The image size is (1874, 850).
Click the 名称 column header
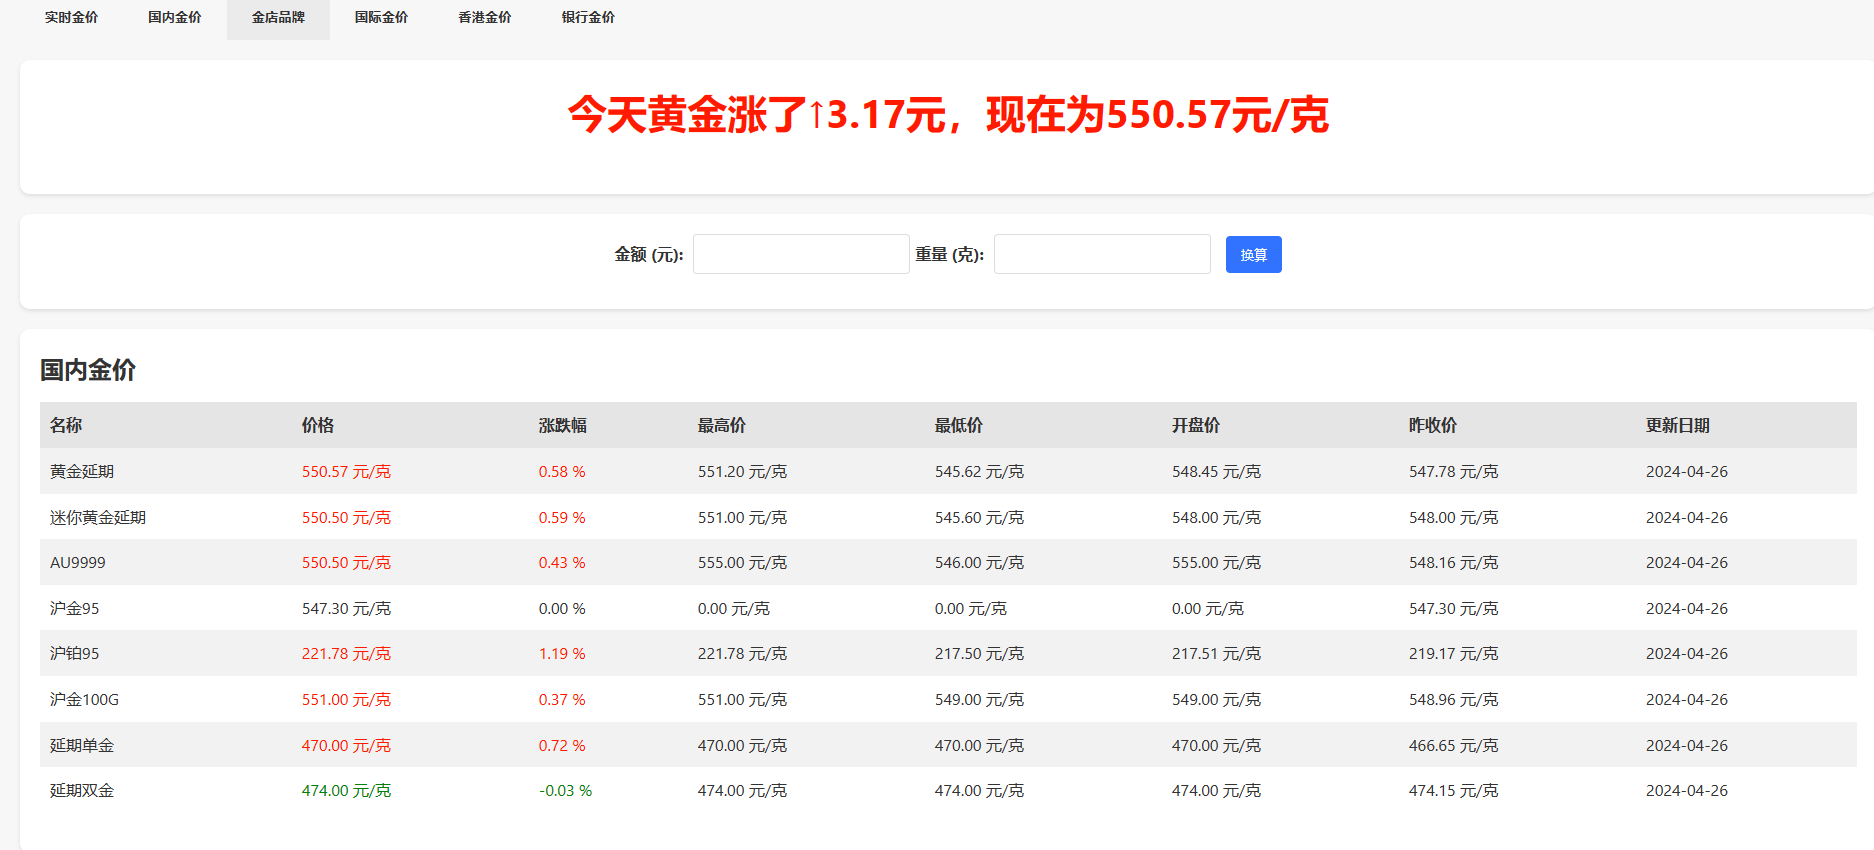66,425
